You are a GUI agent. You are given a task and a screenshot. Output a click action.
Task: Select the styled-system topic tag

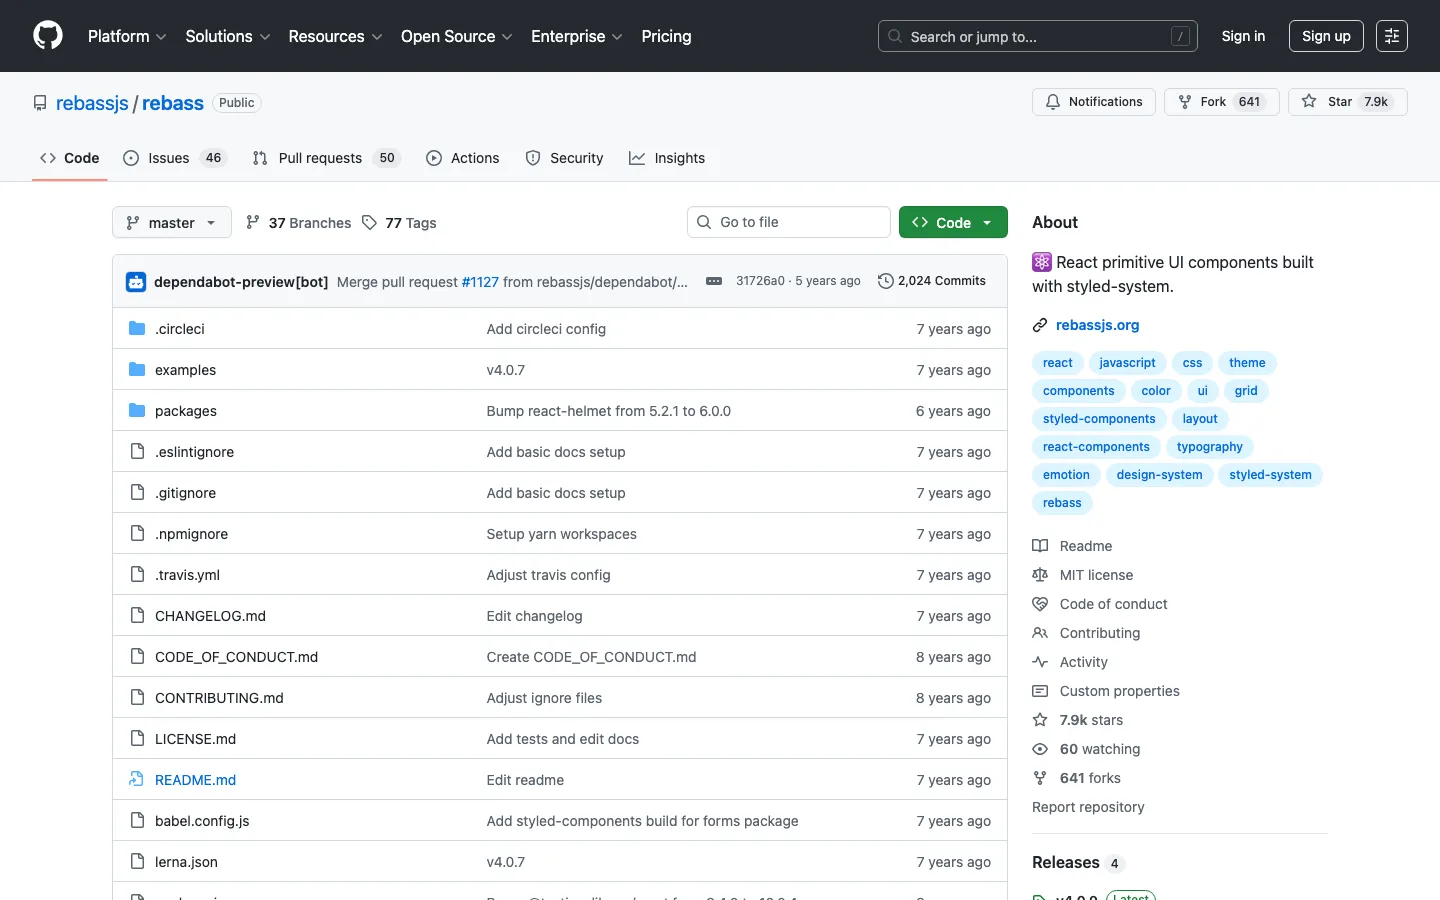(1270, 475)
